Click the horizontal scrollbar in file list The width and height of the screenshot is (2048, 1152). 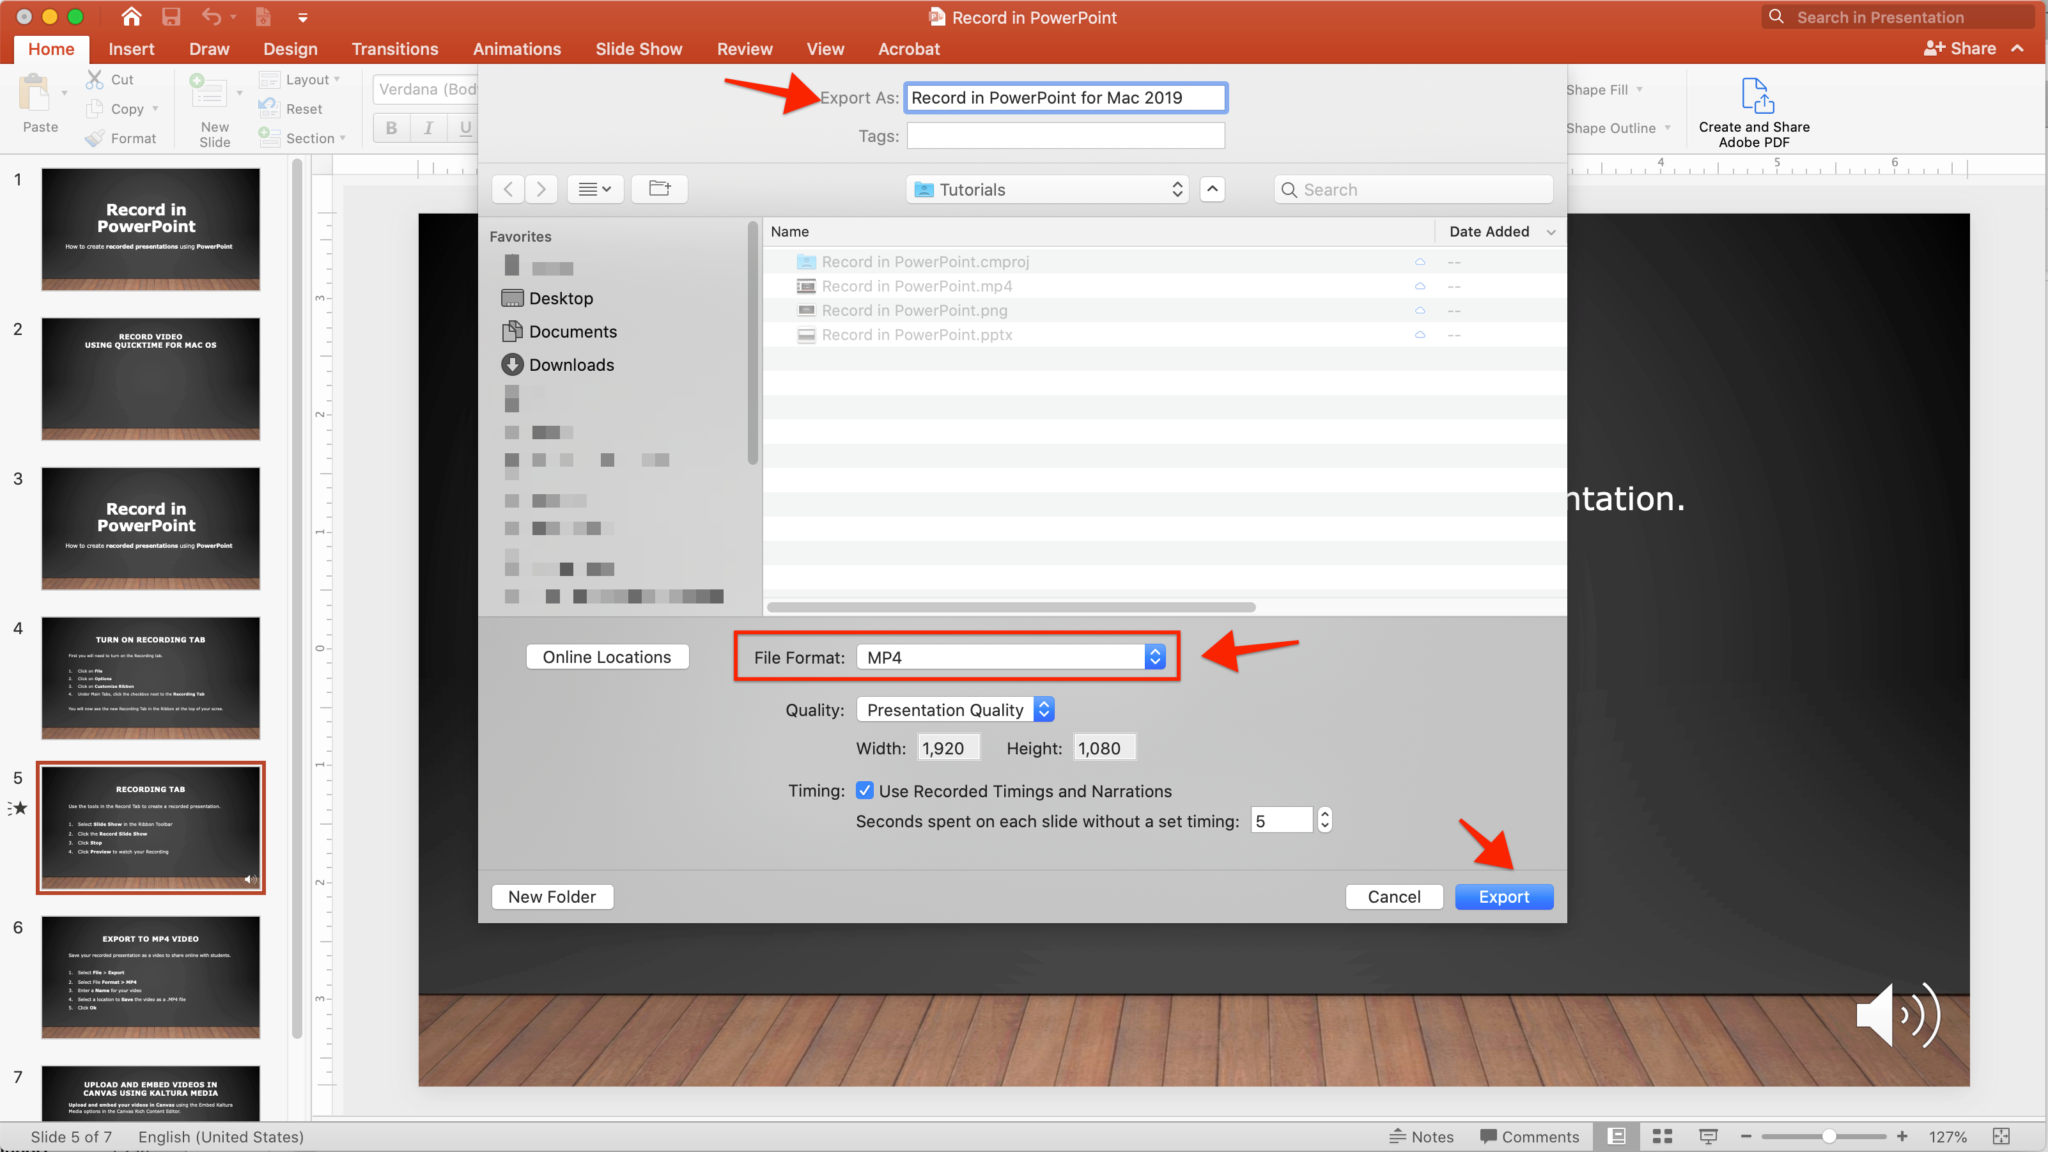coord(1011,607)
